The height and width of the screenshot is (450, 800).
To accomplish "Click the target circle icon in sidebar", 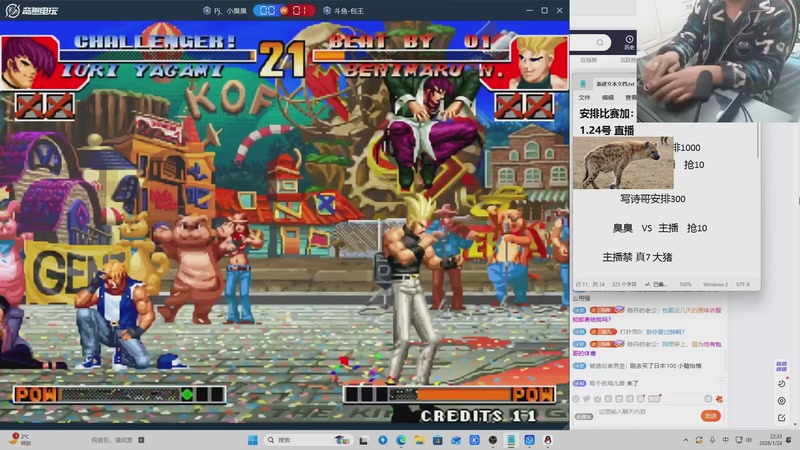I will pos(782,401).
